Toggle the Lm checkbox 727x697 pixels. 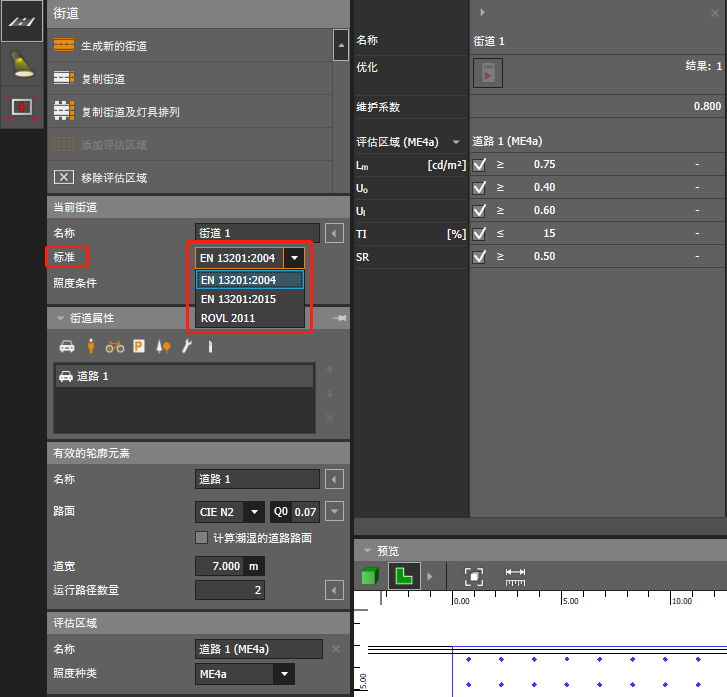coord(479,165)
